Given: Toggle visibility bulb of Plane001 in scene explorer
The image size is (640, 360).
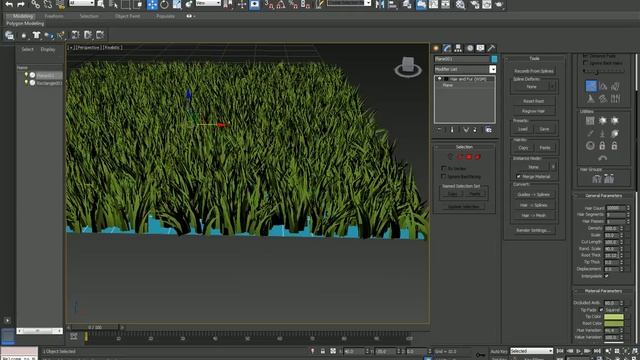Looking at the screenshot, I should click(x=27, y=75).
